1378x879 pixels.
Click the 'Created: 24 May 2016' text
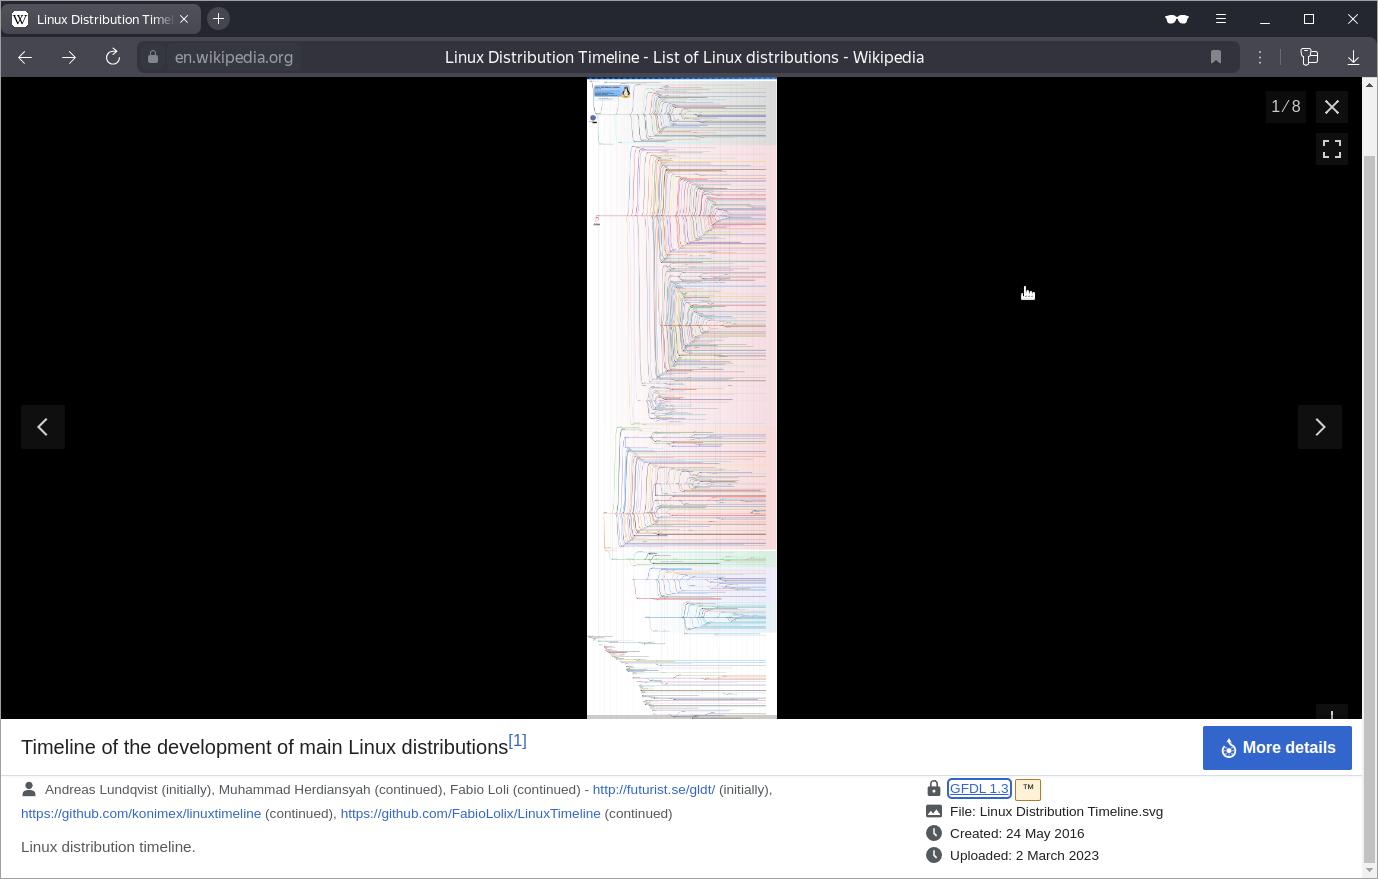(x=1017, y=834)
